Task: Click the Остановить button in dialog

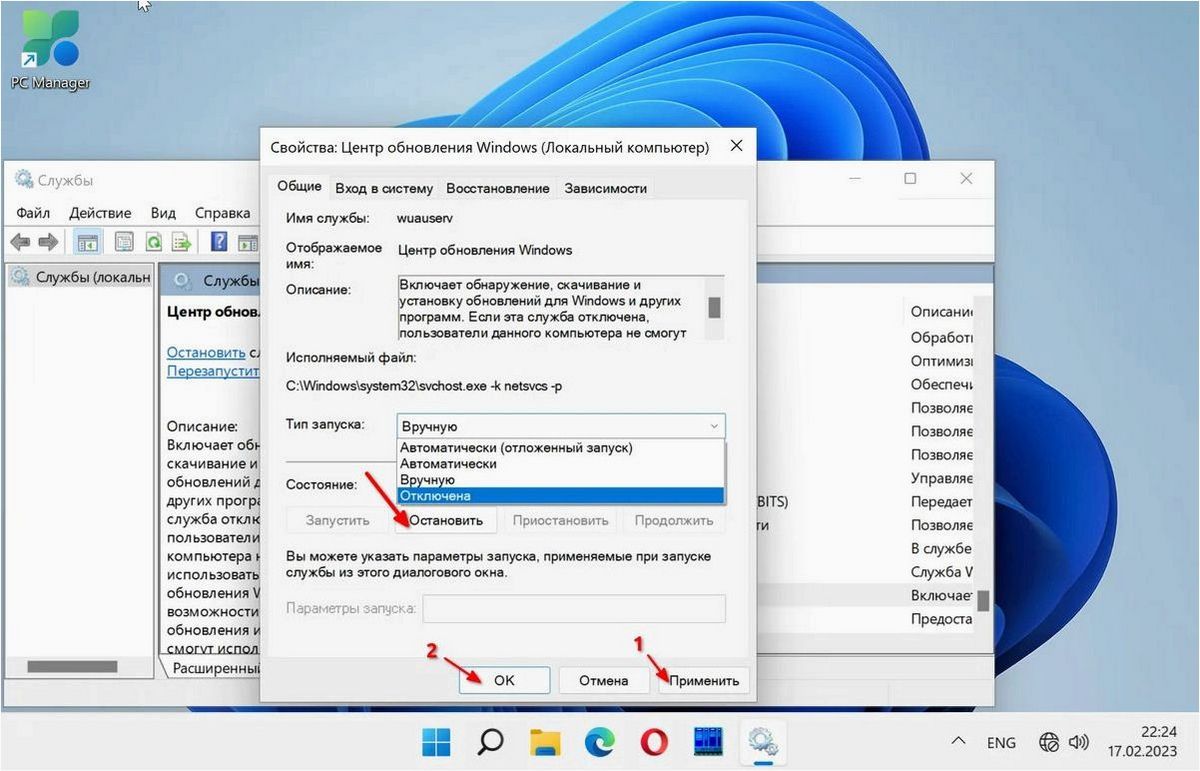Action: coord(446,520)
